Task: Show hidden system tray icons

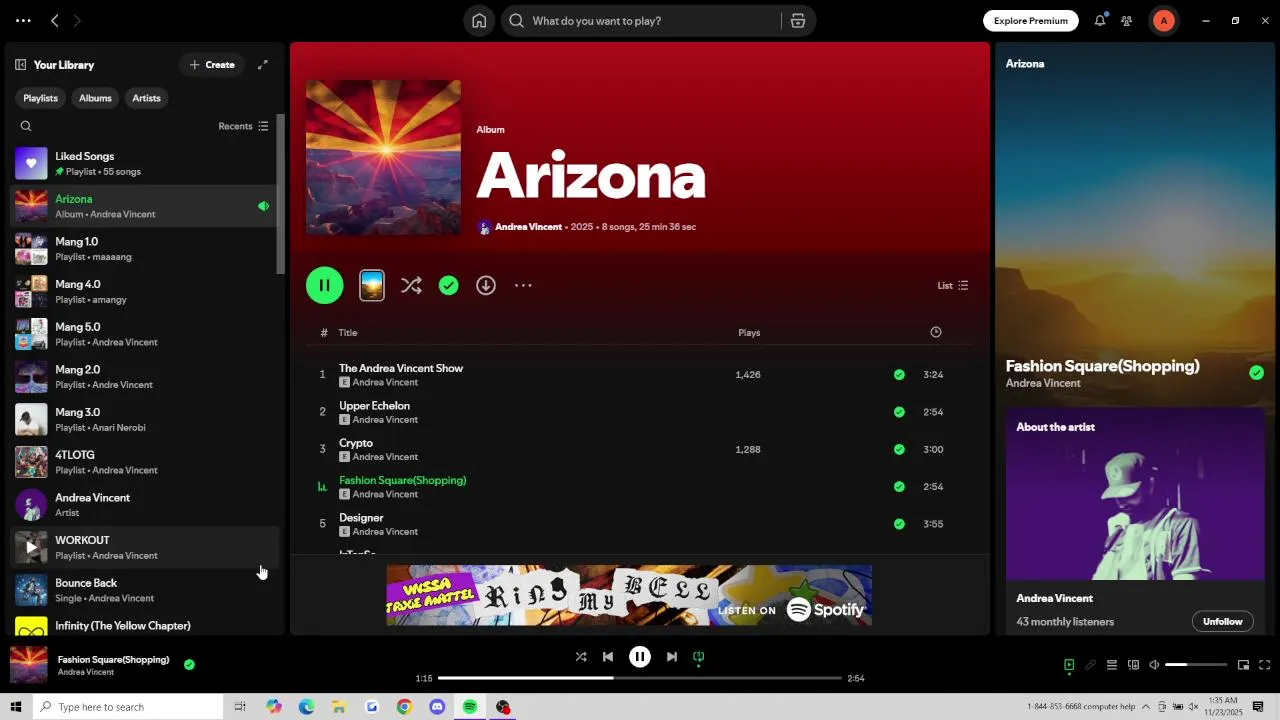Action: 1146,707
